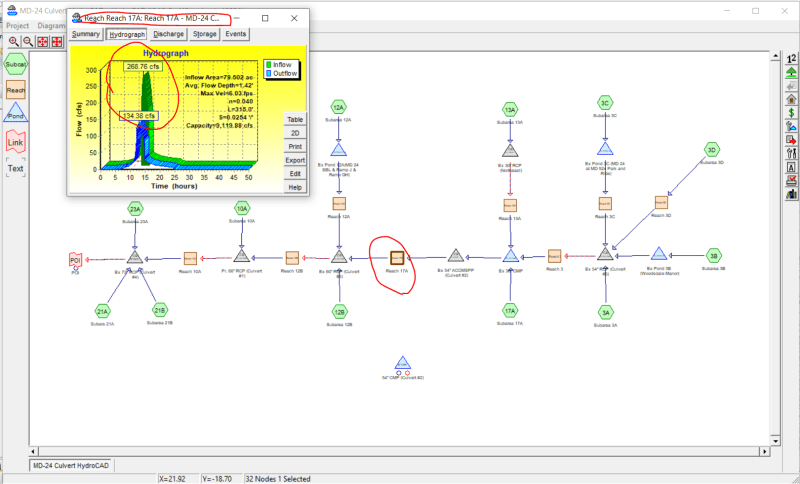Select the Reach 12B square node
Viewport: 800px width, 484px height.
pyautogui.click(x=292, y=258)
